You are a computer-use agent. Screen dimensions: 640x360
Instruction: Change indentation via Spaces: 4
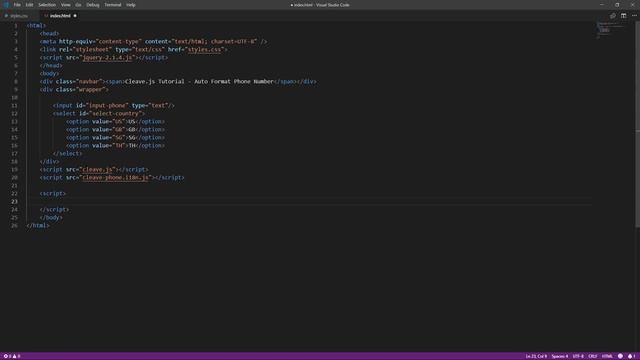point(560,356)
